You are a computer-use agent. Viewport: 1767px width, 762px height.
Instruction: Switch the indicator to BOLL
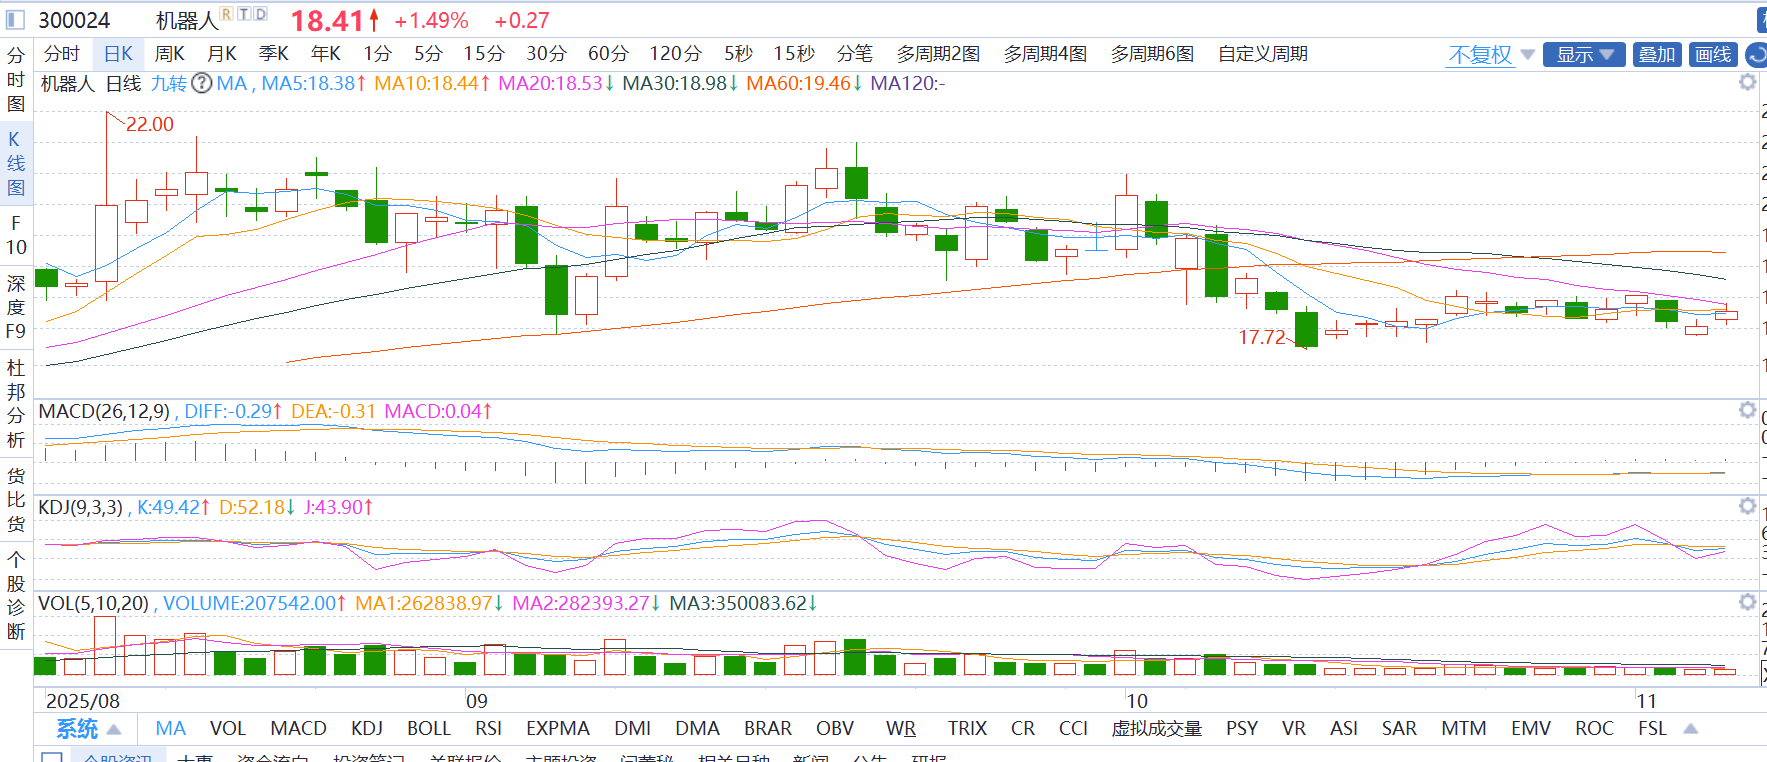click(x=429, y=729)
